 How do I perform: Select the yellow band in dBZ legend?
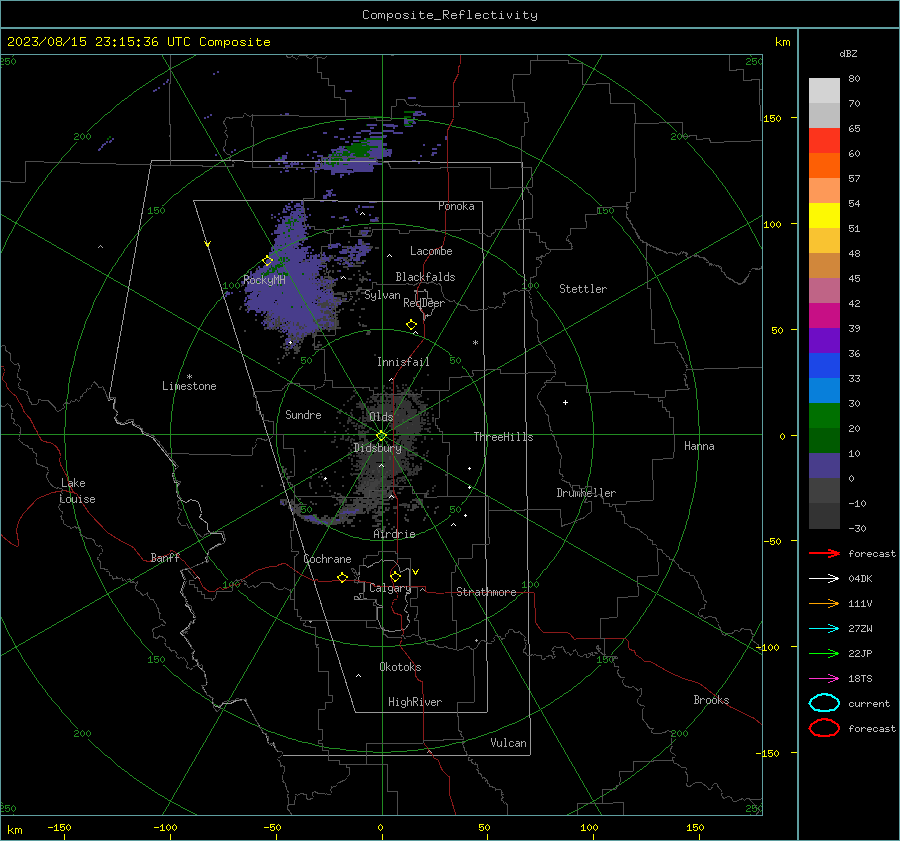pos(824,216)
